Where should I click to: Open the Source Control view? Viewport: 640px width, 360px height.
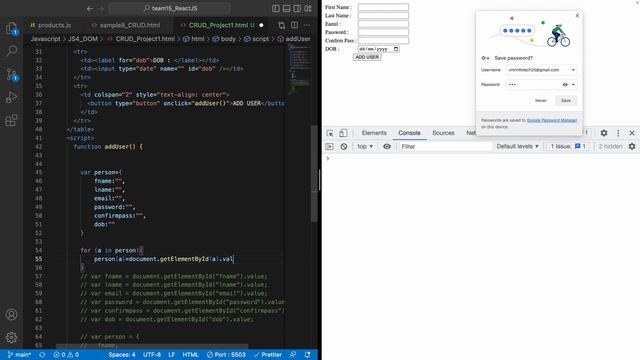tap(11, 74)
